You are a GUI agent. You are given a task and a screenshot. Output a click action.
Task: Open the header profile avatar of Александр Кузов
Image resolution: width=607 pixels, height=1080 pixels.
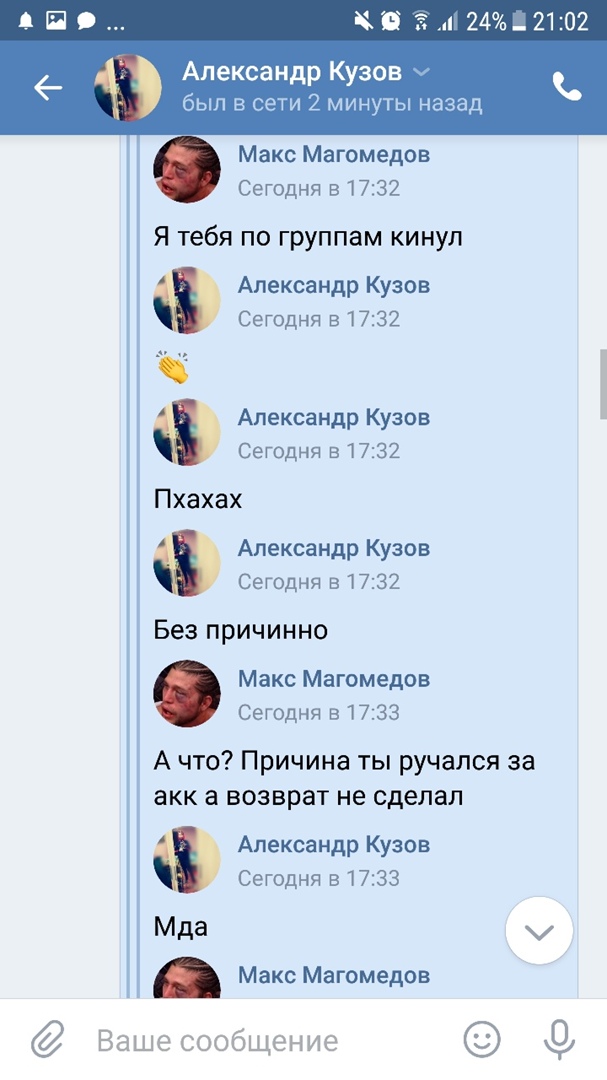(127, 87)
